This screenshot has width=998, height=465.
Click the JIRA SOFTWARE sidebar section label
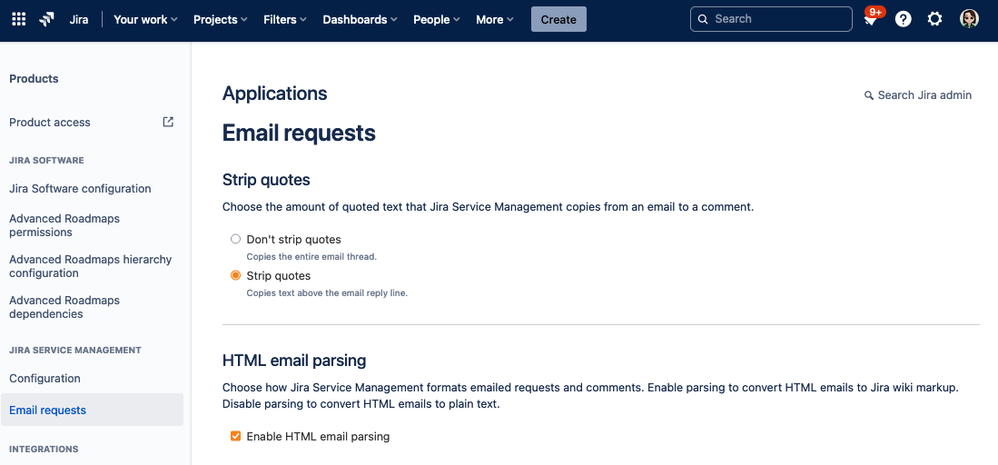coord(46,160)
